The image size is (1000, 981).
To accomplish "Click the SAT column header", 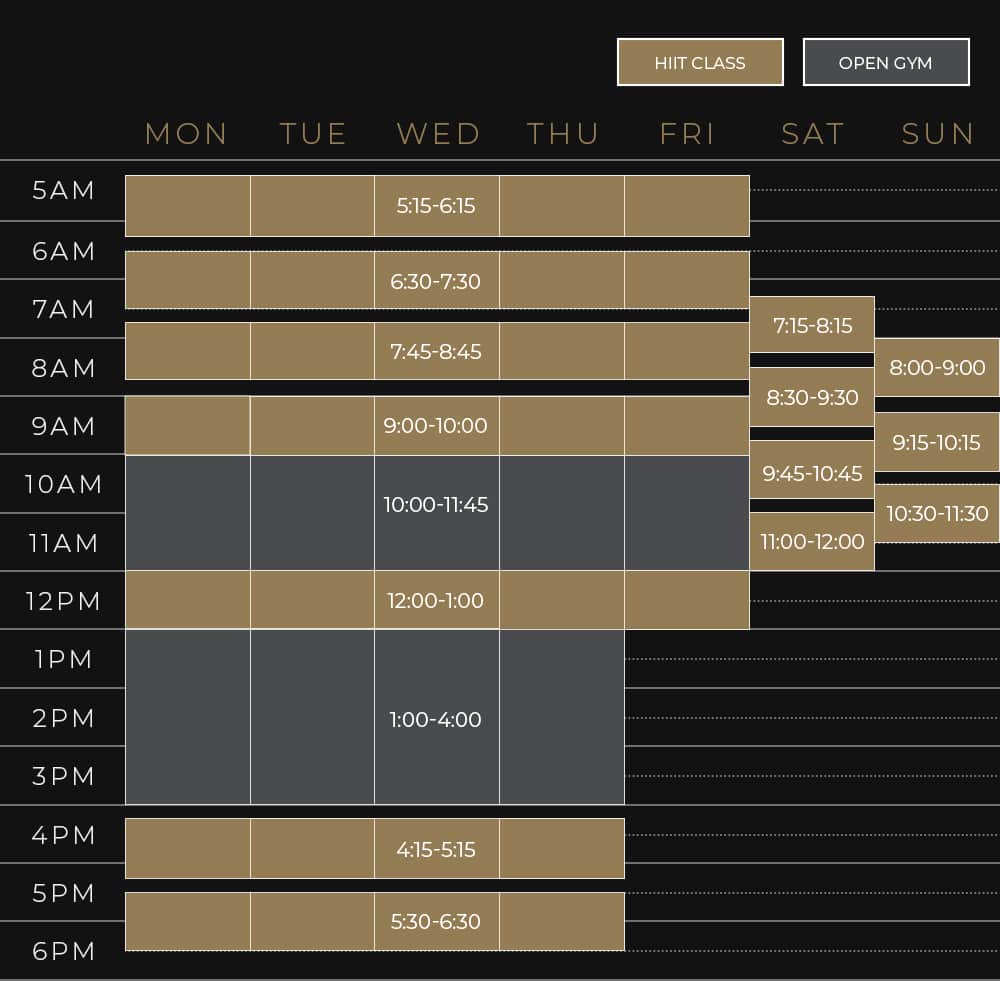I will point(812,134).
